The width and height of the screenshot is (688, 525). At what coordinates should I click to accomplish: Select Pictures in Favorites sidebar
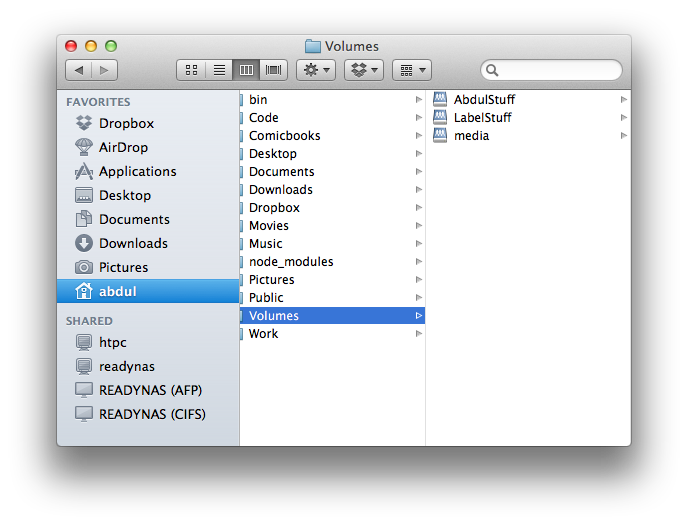click(x=123, y=268)
